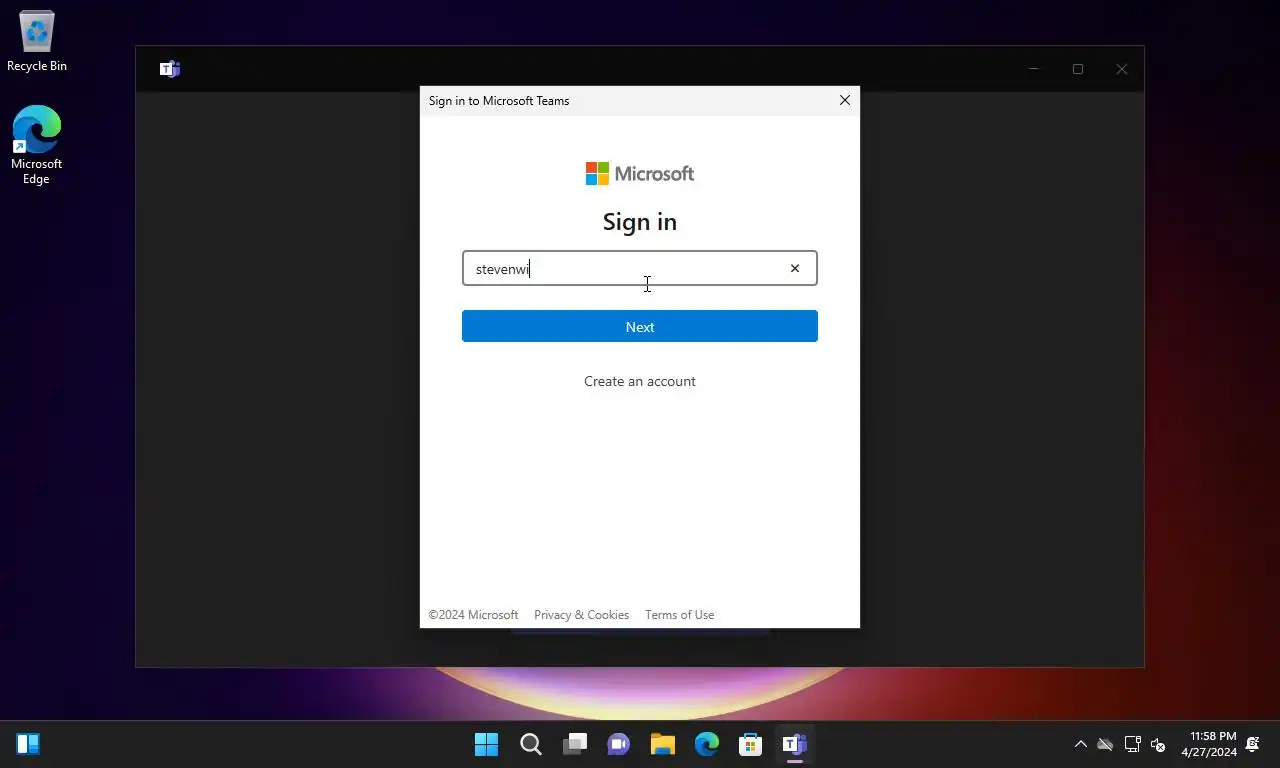Viewport: 1280px width, 768px height.
Task: Minimize the background Teams window
Action: [1034, 69]
